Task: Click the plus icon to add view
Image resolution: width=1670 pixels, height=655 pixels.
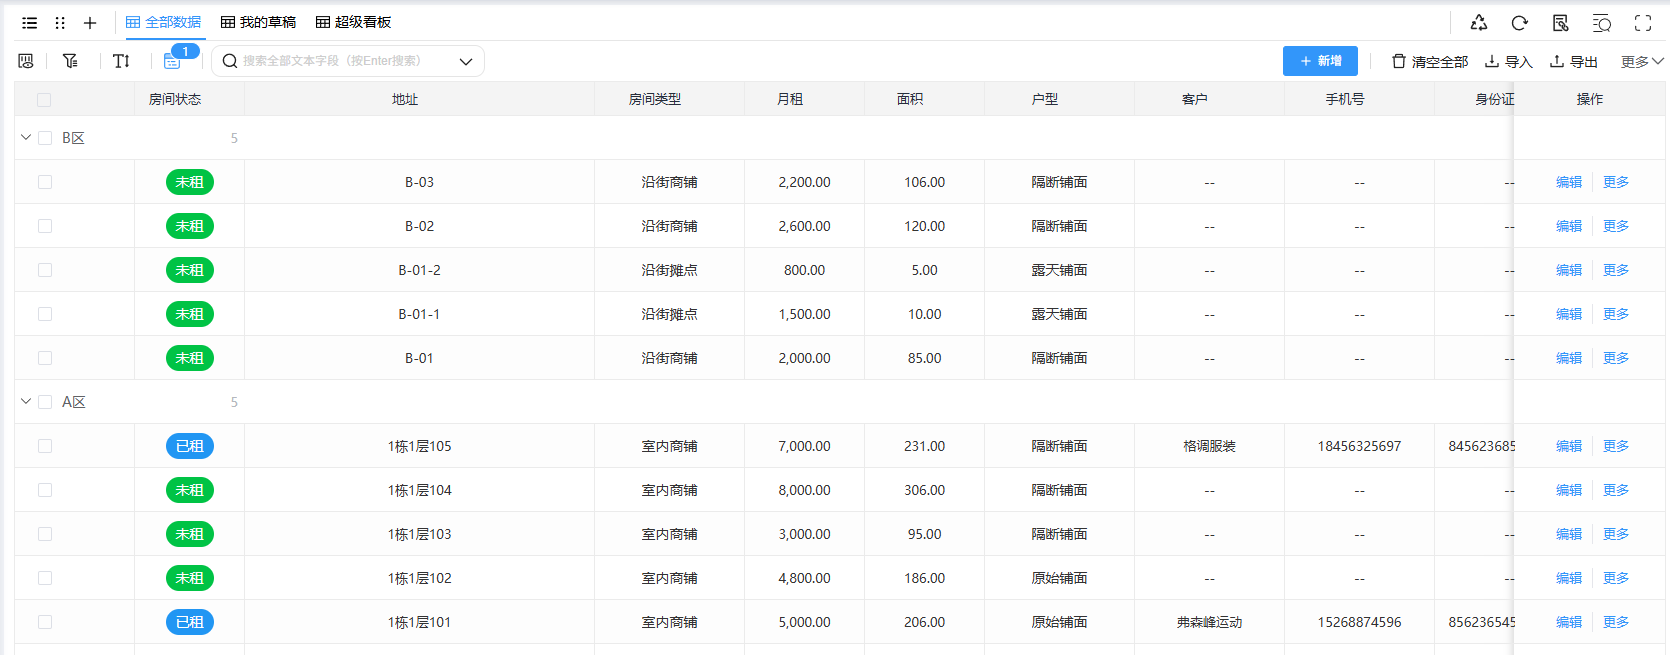Action: pos(90,22)
